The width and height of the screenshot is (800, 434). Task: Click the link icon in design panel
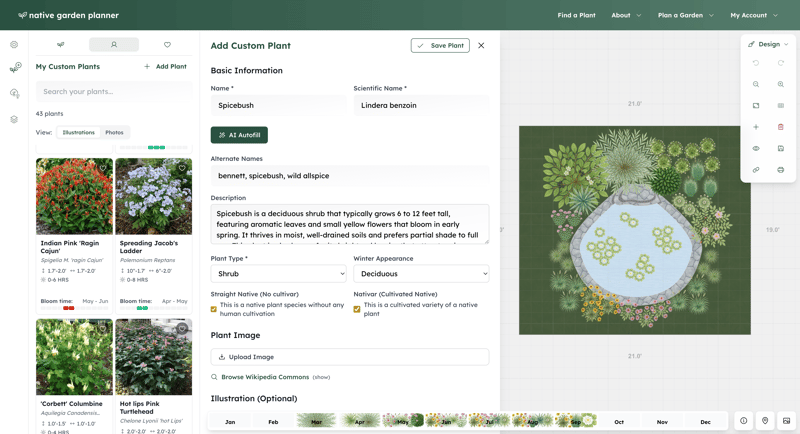[x=756, y=170]
